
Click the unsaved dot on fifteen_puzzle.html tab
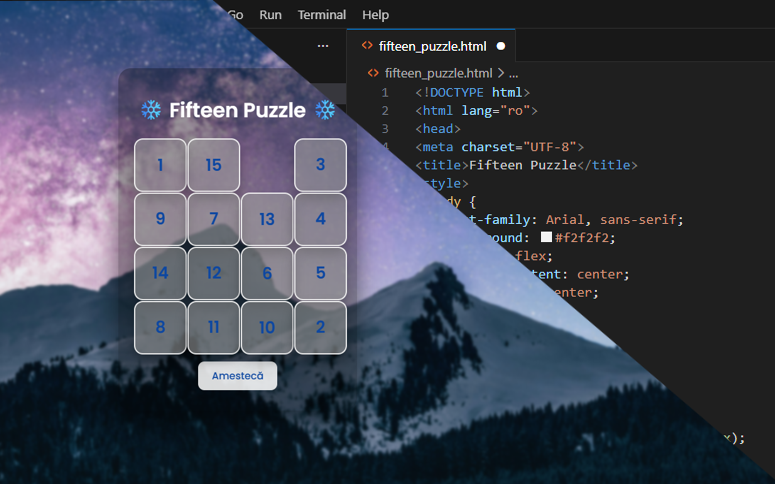(x=500, y=46)
